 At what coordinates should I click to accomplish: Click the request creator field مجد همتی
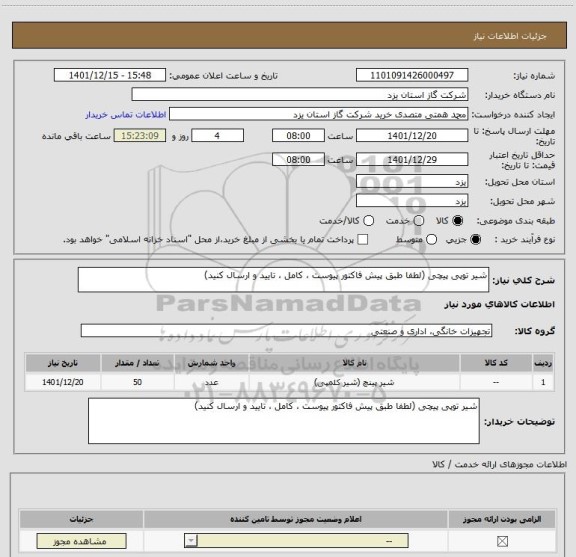[x=318, y=114]
